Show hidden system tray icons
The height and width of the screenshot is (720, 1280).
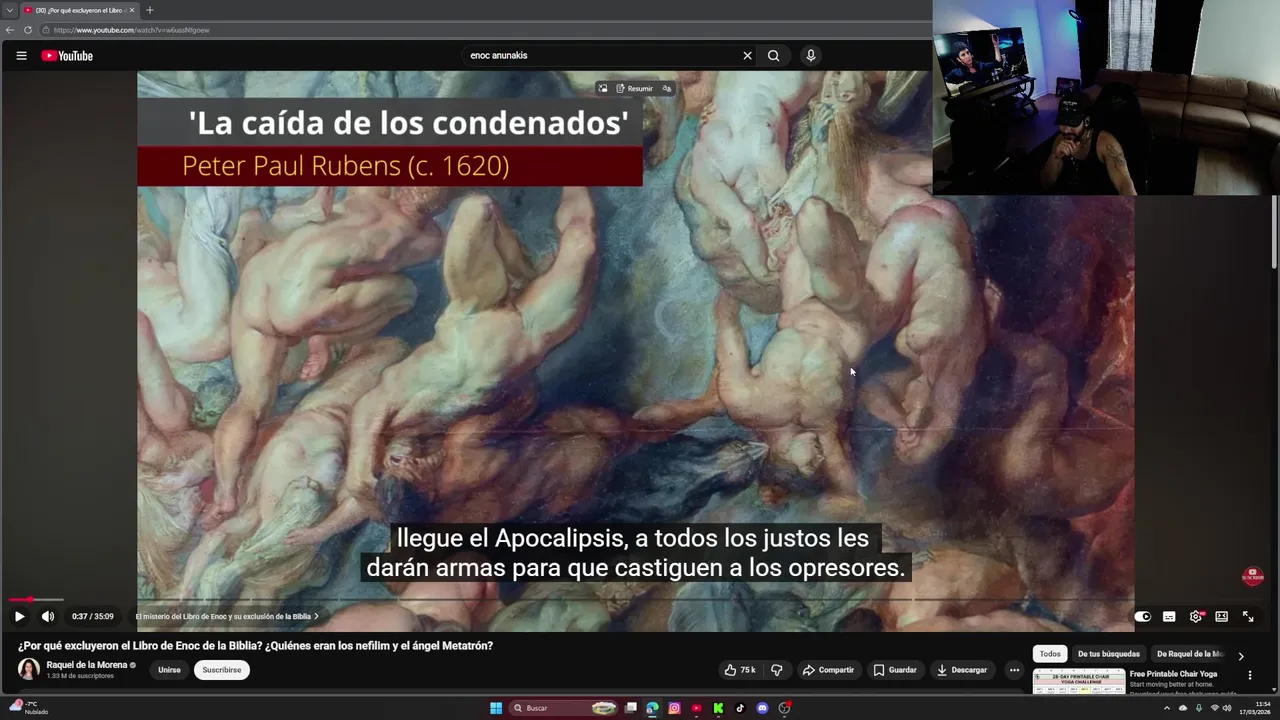[x=1166, y=708]
